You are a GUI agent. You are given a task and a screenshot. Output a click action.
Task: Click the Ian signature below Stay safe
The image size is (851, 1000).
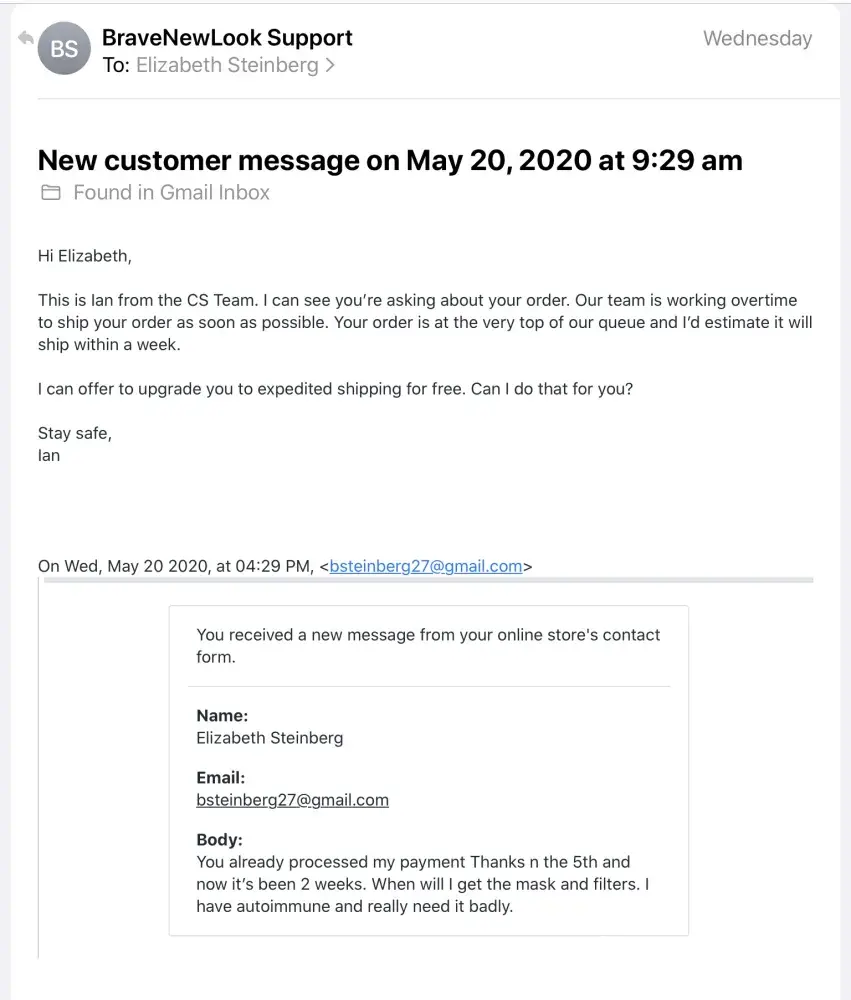(49, 455)
